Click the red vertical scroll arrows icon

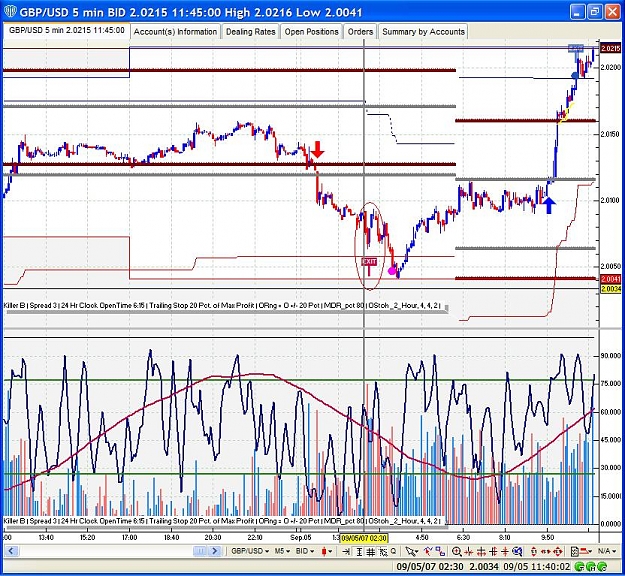[x=534, y=551]
